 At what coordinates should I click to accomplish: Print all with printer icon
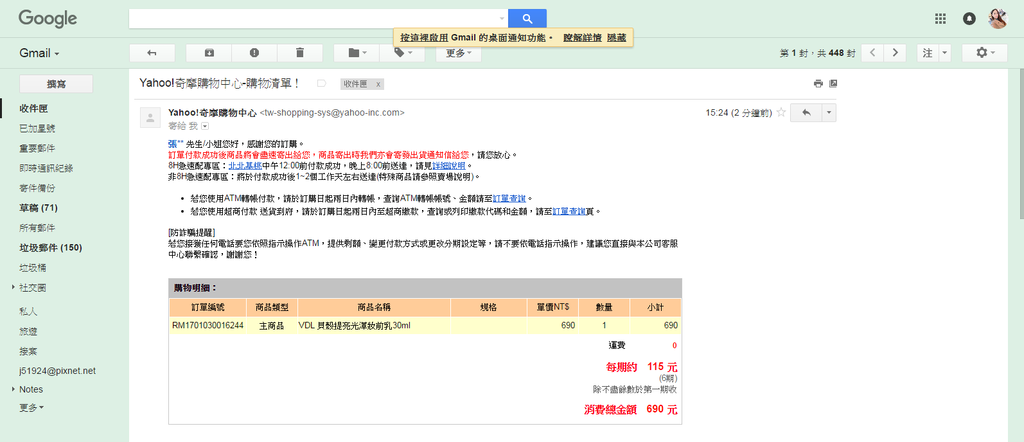click(x=818, y=84)
